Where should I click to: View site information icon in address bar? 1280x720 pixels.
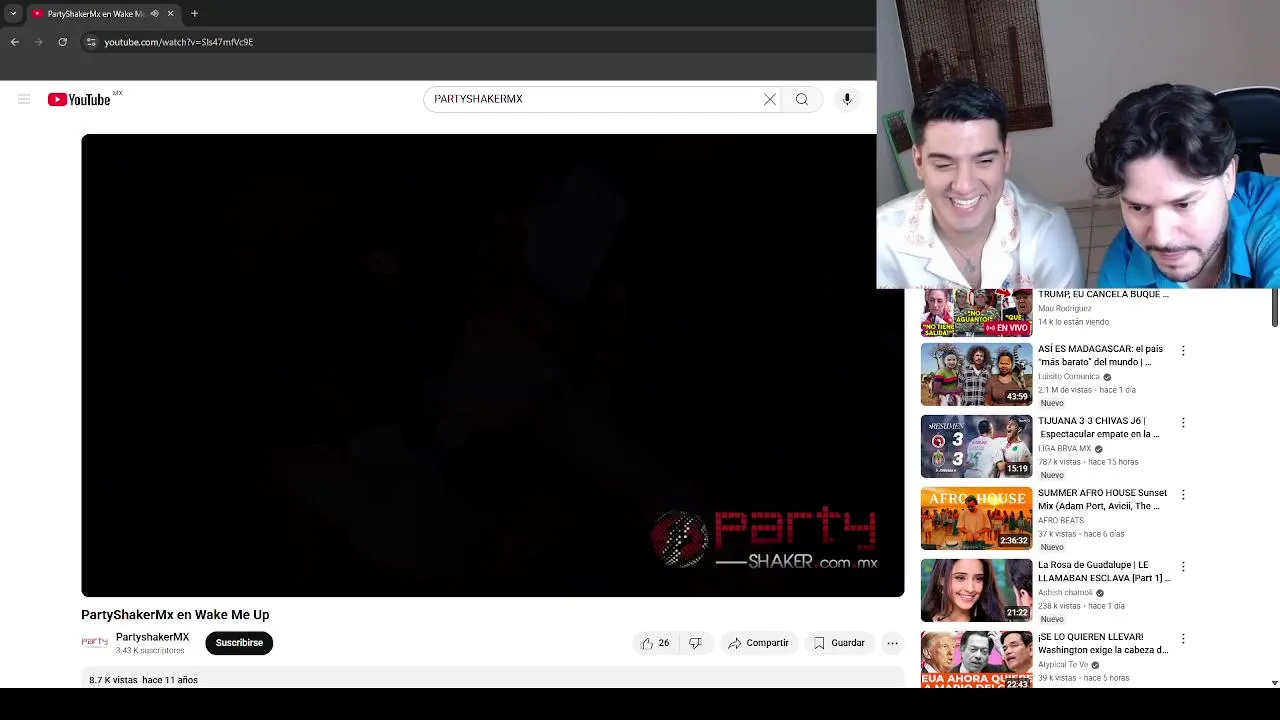91,42
